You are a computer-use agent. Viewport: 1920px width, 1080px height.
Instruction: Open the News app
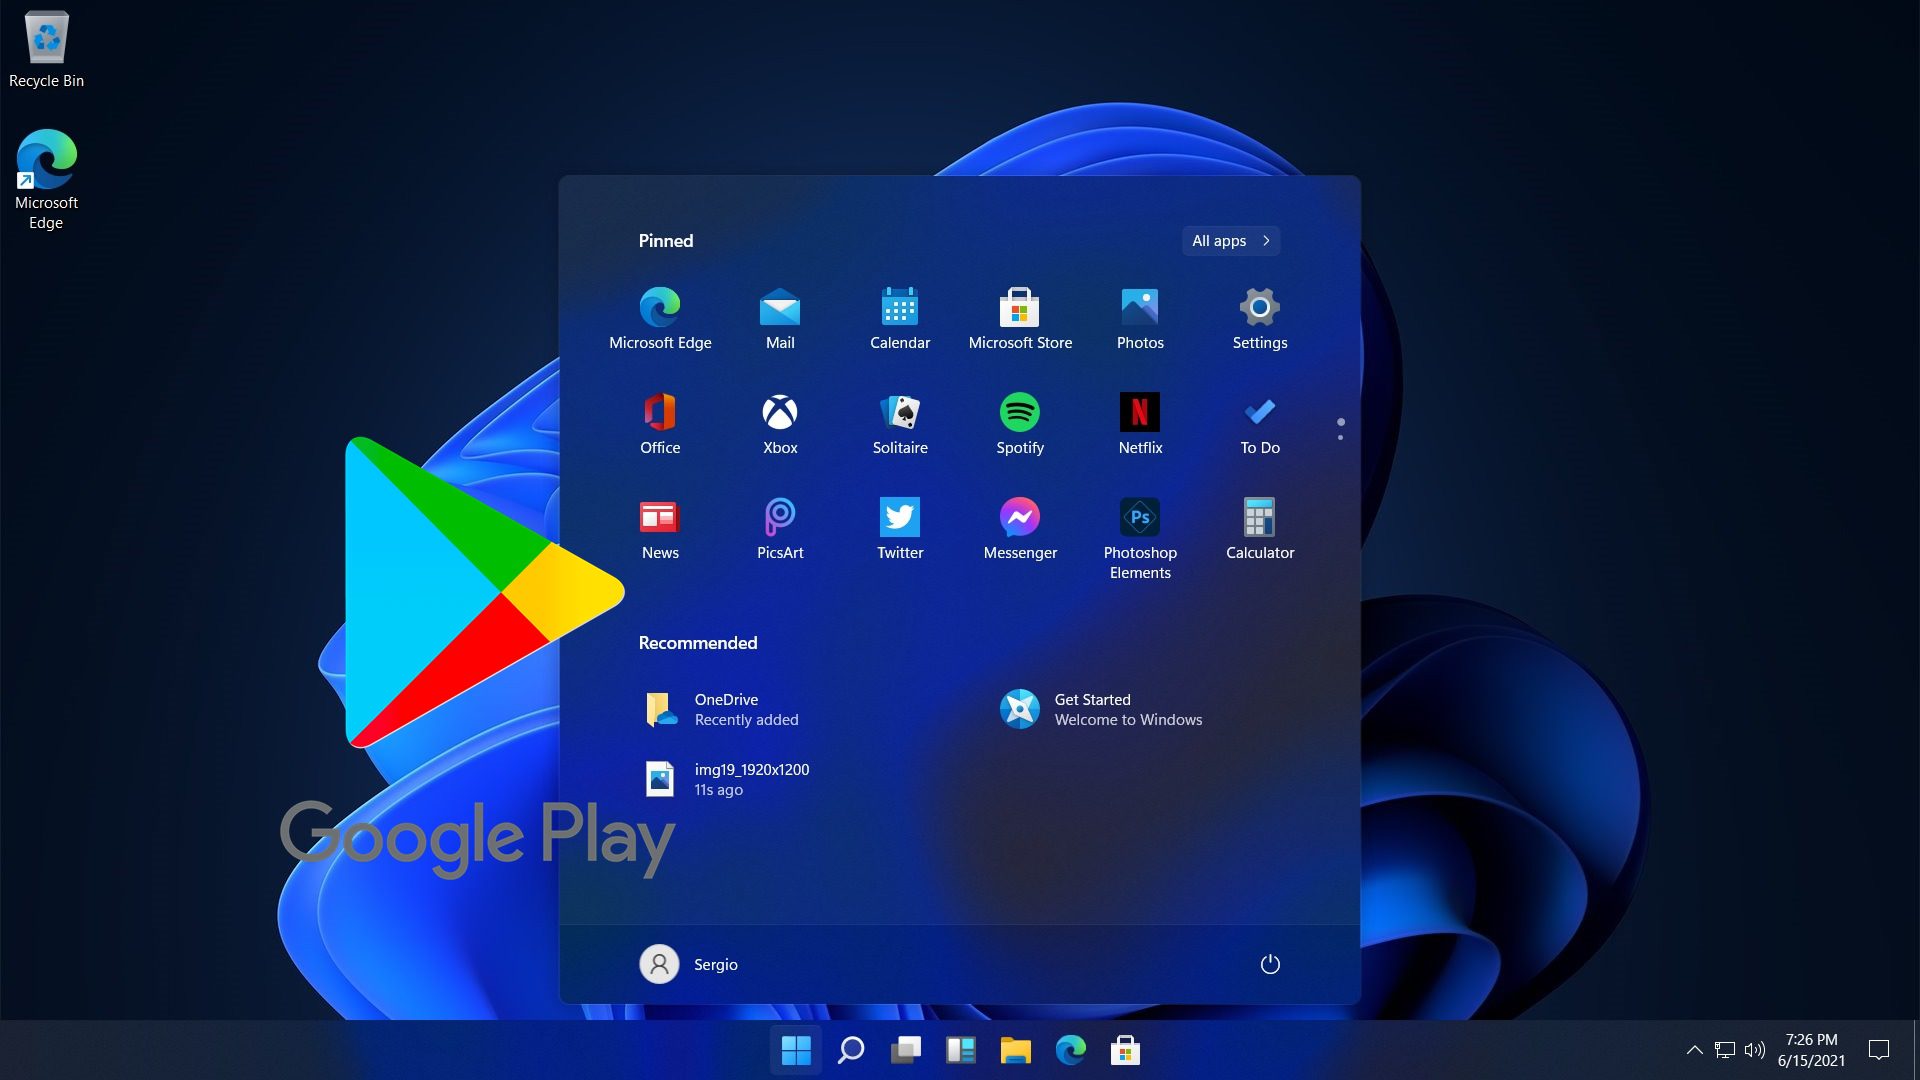click(x=660, y=528)
